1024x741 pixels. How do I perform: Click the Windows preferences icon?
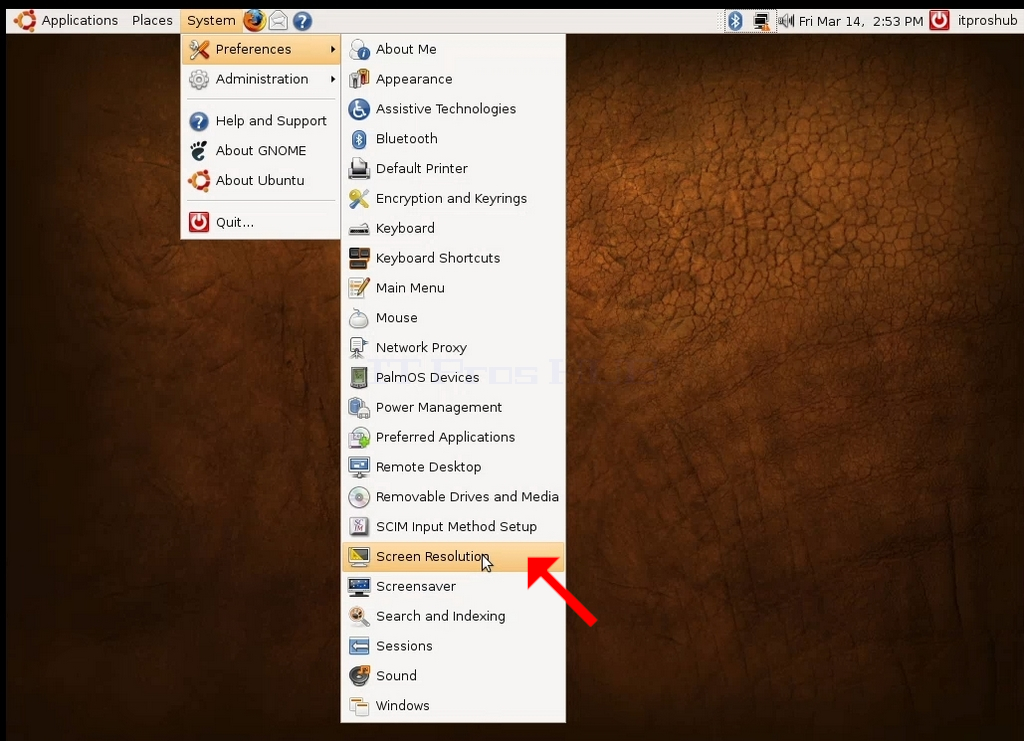click(359, 706)
